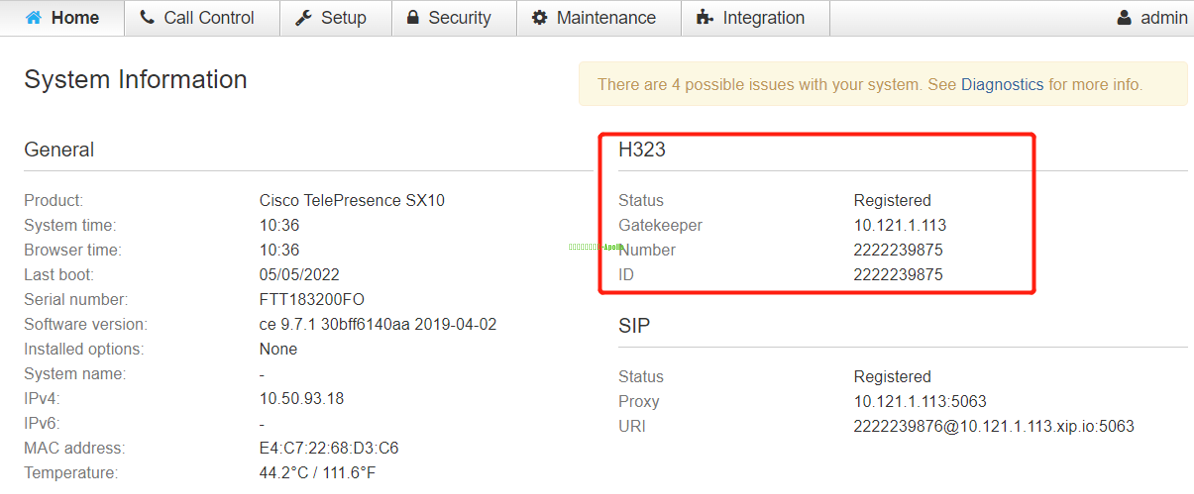Click the phone icon beside Call Control

point(148,18)
